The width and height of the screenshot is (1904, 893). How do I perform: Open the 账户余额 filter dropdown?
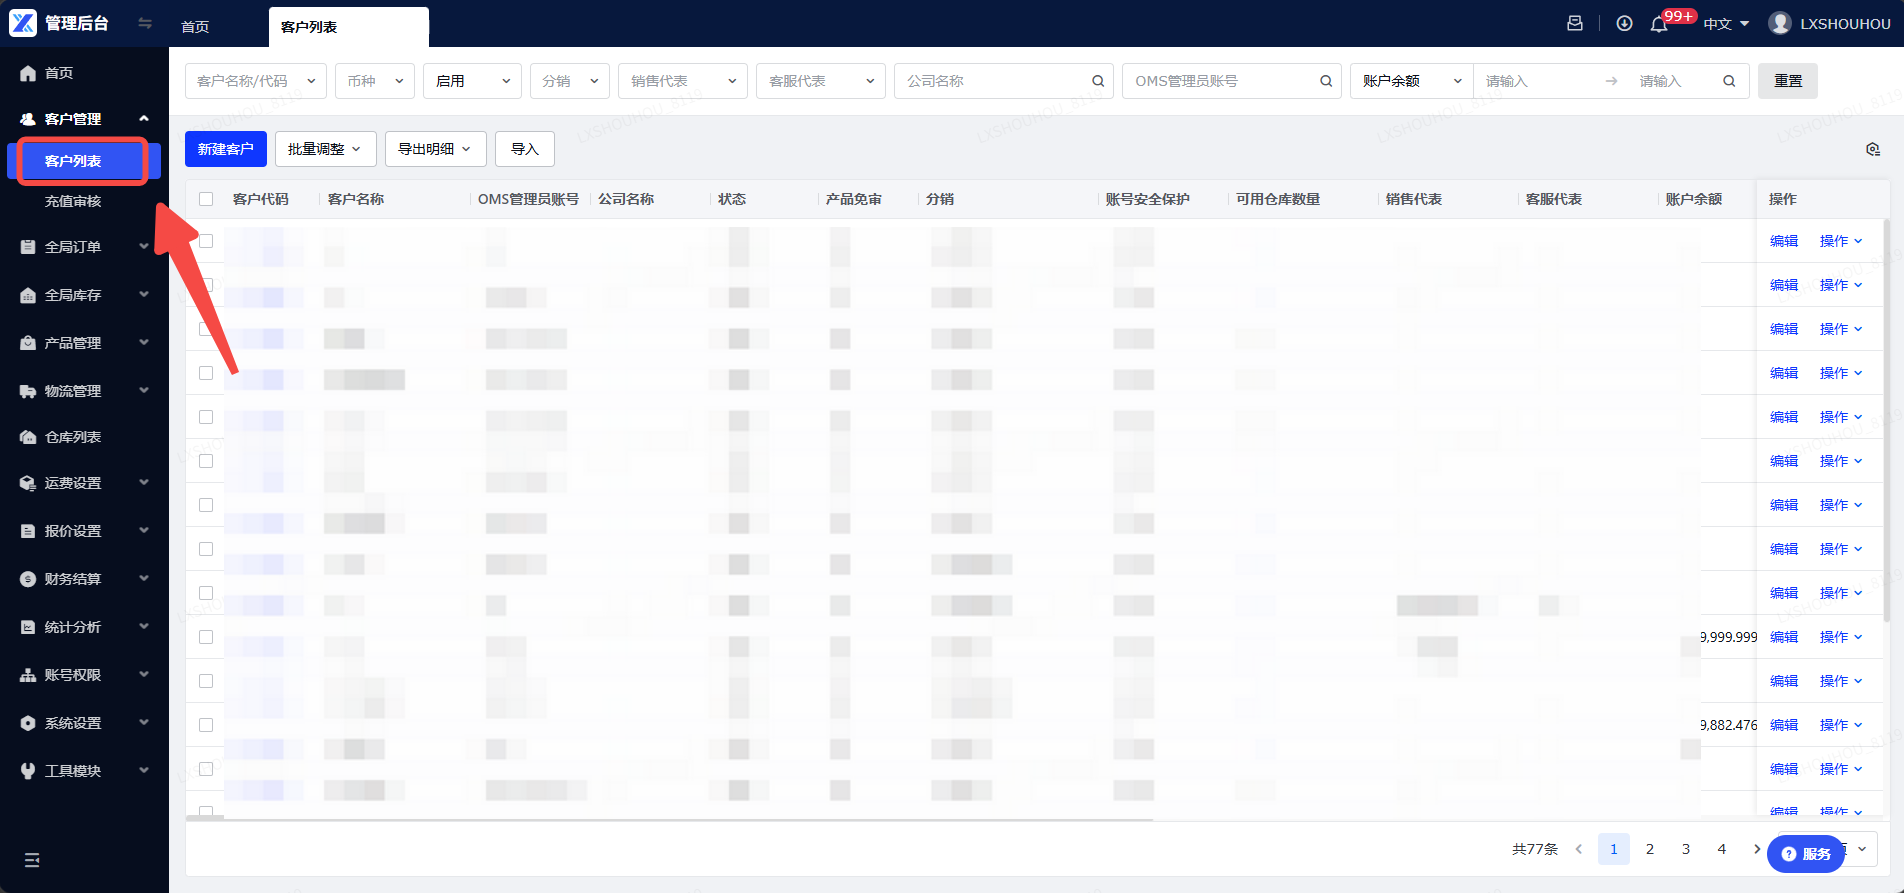(x=1412, y=81)
